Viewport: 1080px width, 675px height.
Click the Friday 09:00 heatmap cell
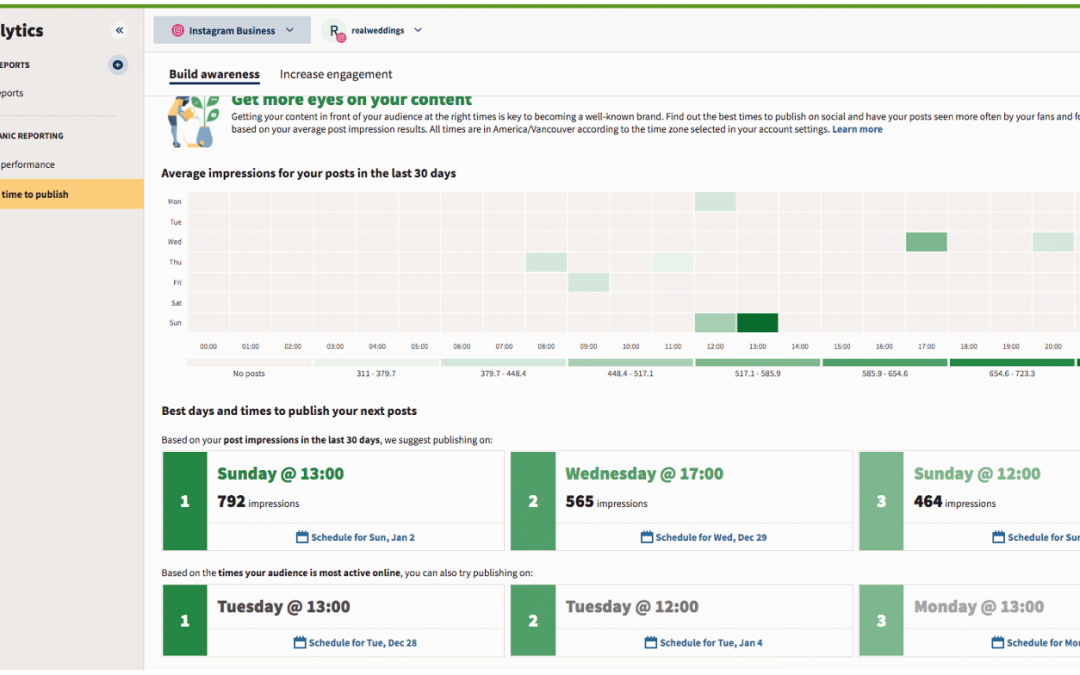tap(588, 282)
